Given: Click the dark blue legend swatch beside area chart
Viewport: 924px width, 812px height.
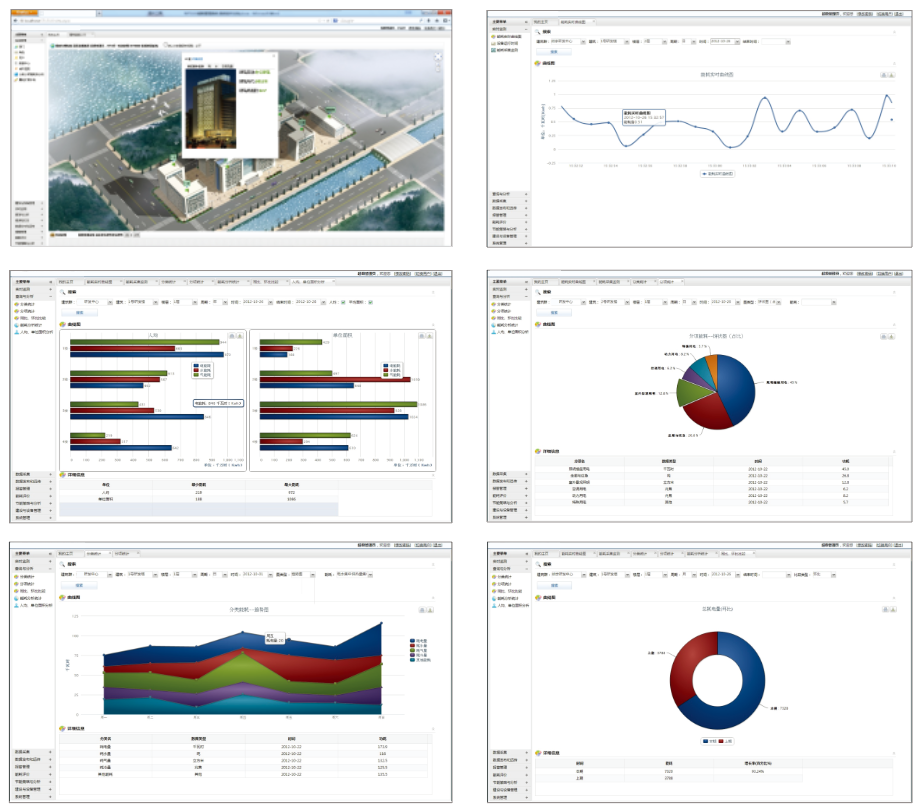Looking at the screenshot, I should [x=413, y=640].
